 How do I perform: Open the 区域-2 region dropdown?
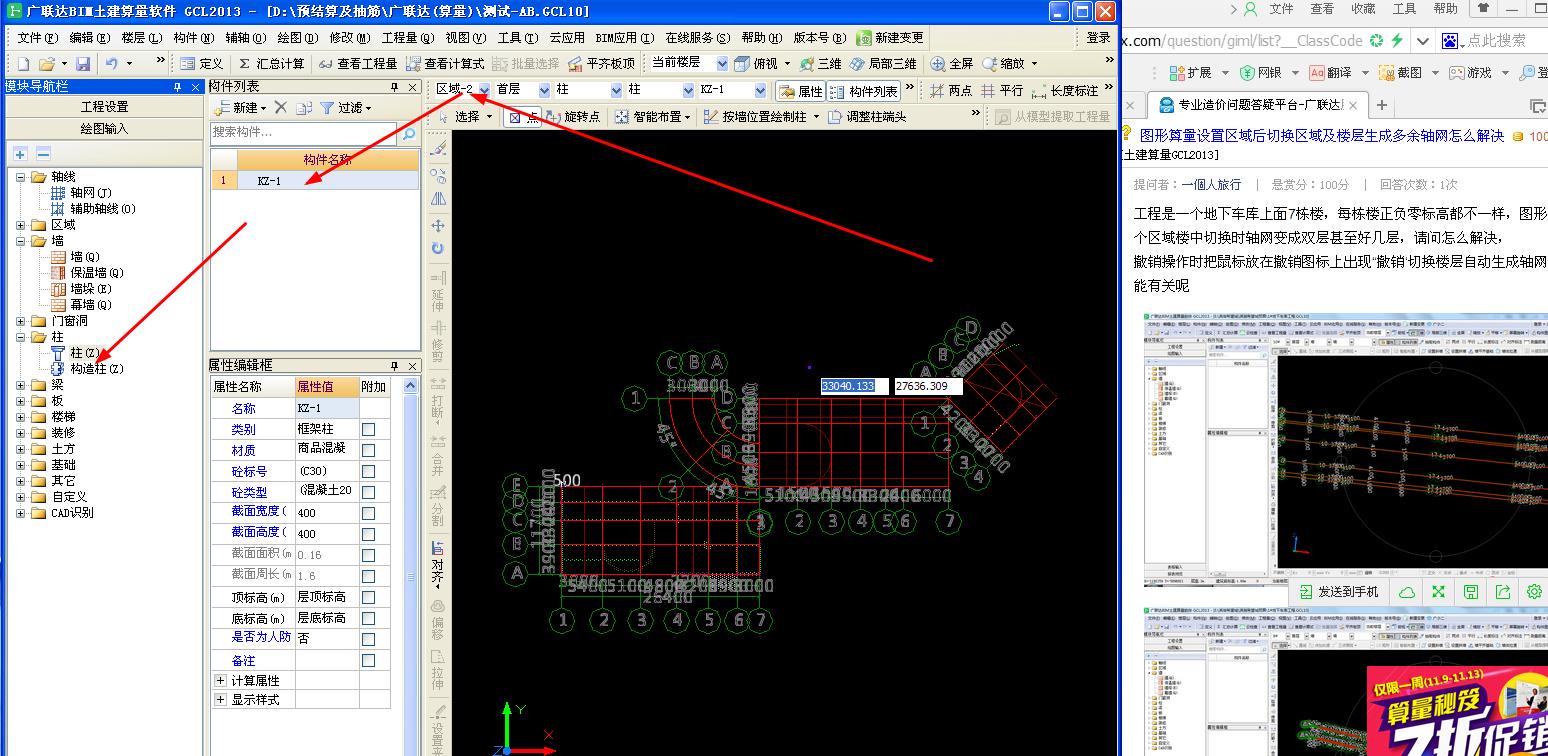pyautogui.click(x=484, y=90)
